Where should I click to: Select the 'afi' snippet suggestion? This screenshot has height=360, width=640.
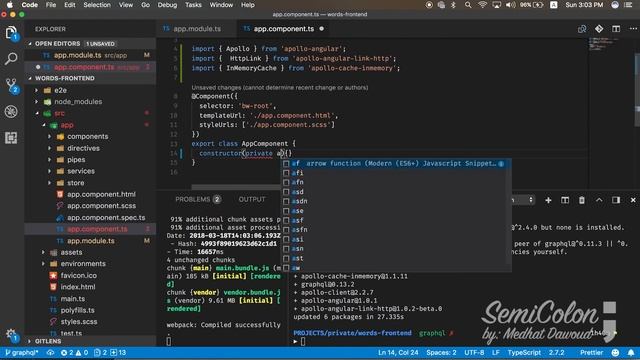[393, 173]
